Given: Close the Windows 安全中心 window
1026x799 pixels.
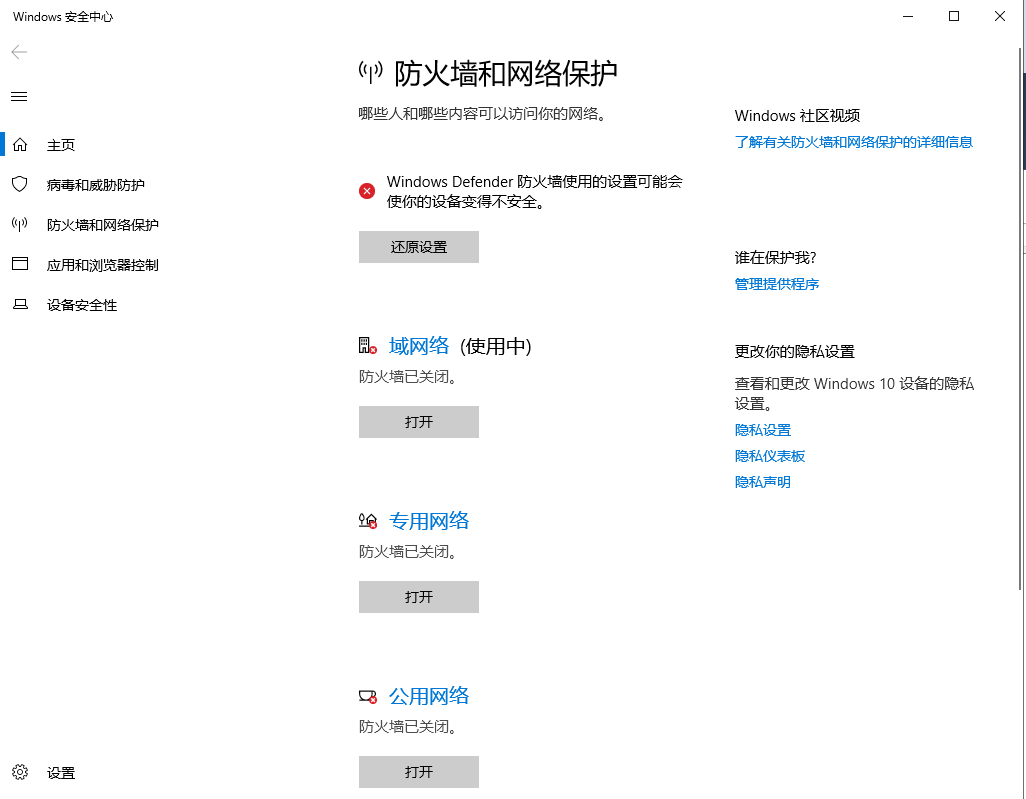Looking at the screenshot, I should 1000,16.
